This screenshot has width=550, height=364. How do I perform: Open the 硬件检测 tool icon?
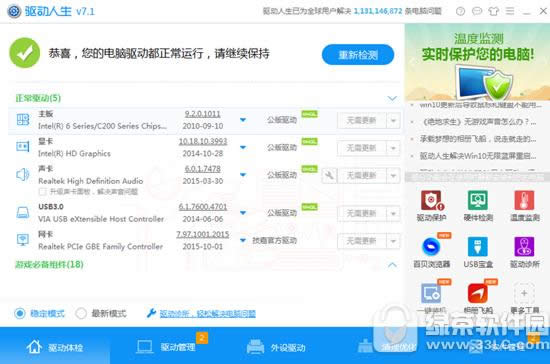(x=478, y=201)
